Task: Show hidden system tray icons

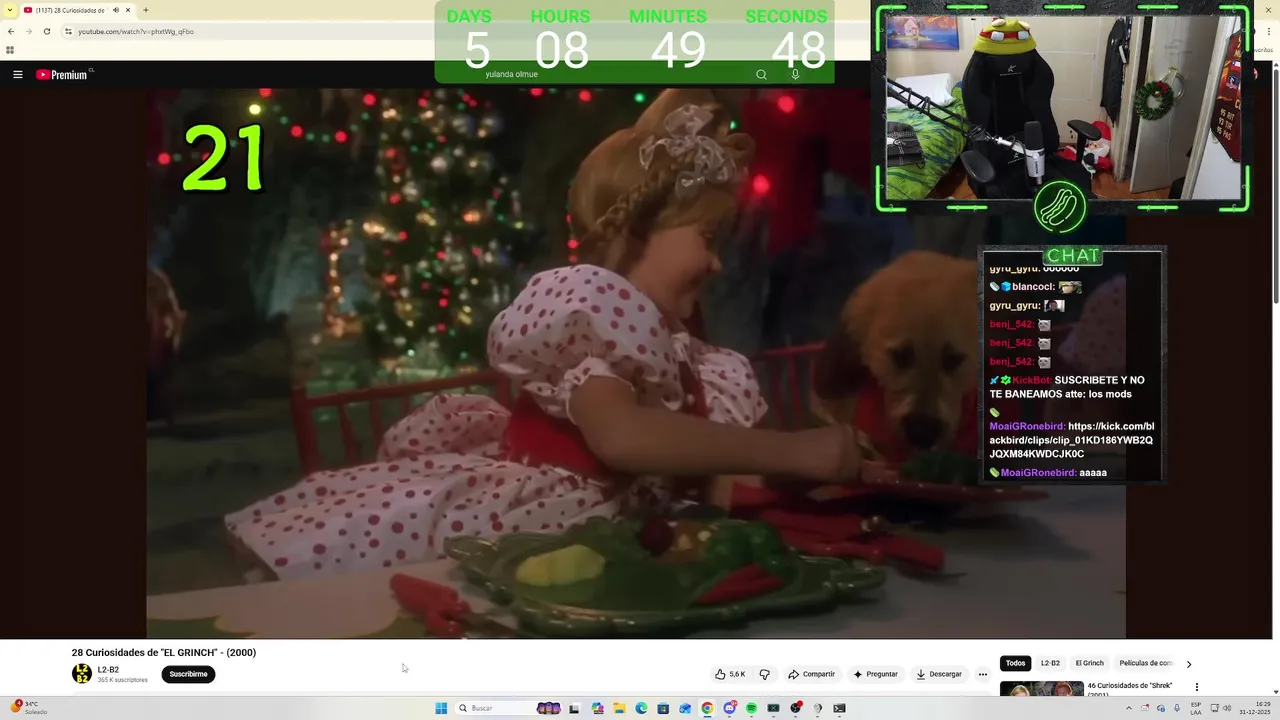Action: coord(1129,708)
